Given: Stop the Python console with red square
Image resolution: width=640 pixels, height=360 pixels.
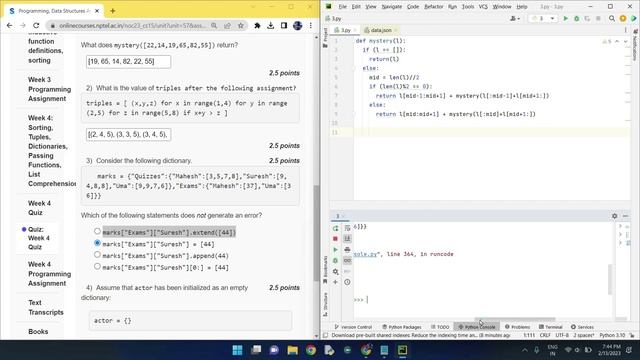Looking at the screenshot, I should click(336, 239).
